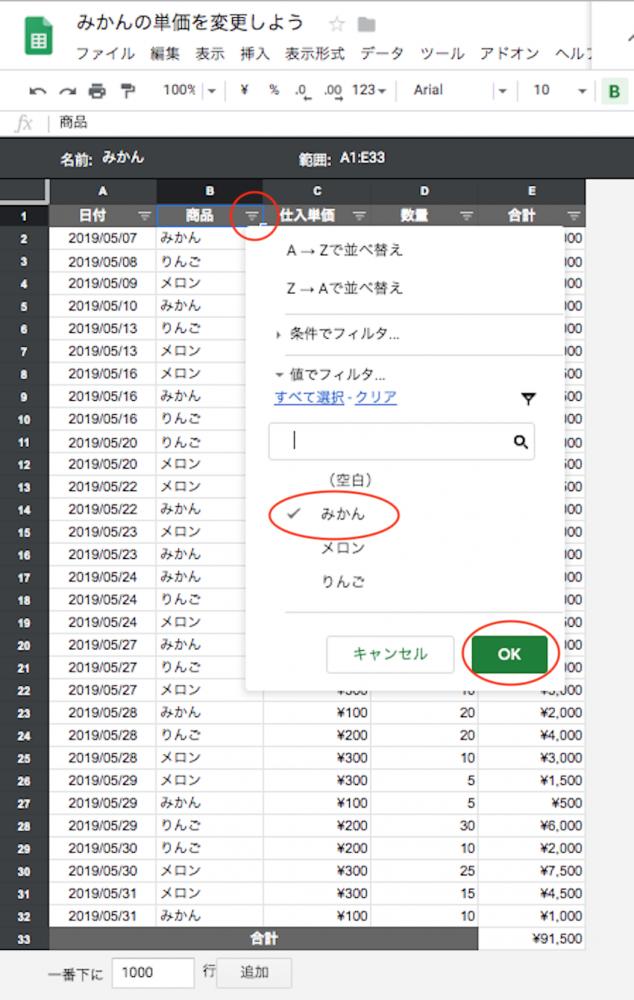Open the データ menu
This screenshot has width=634, height=1000.
coord(382,53)
